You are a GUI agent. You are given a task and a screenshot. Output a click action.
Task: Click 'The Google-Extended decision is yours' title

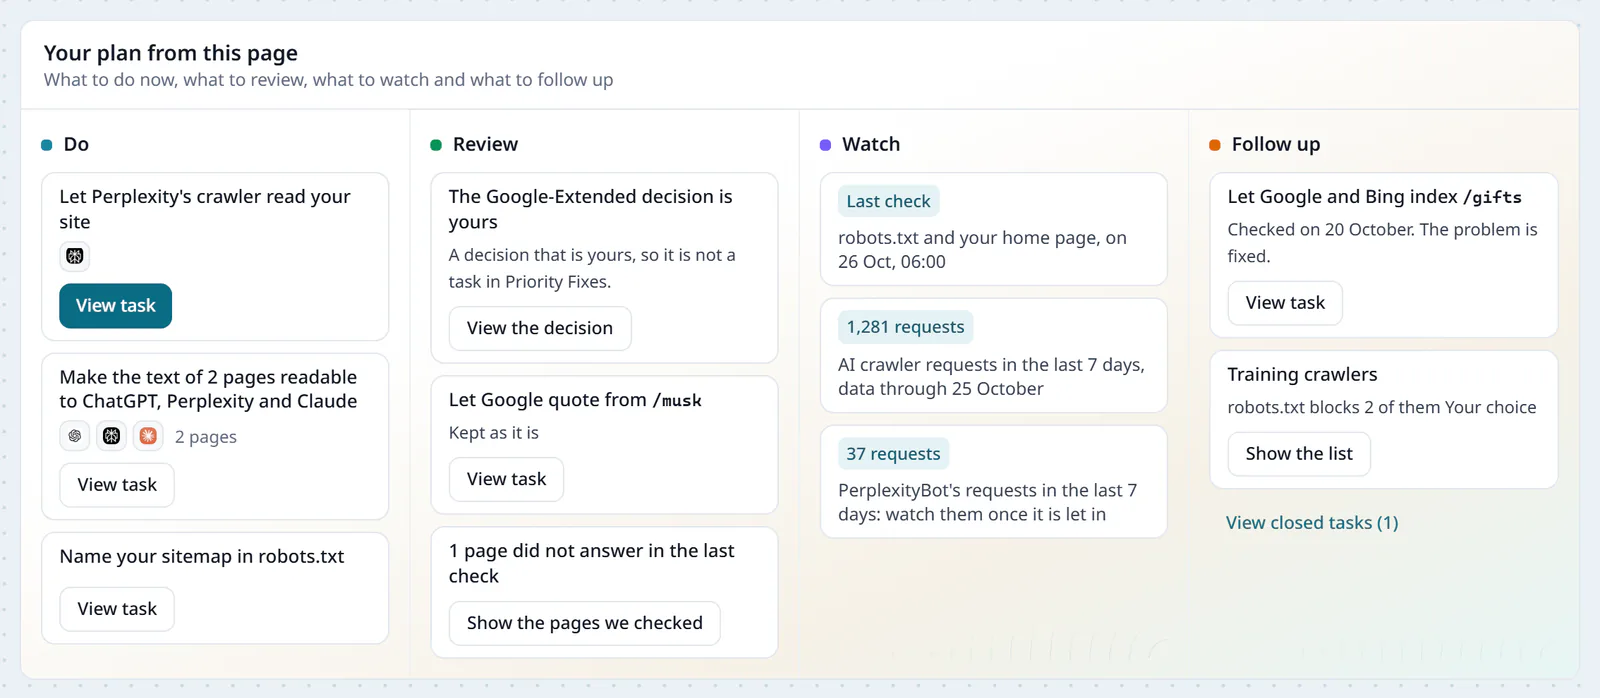[590, 209]
